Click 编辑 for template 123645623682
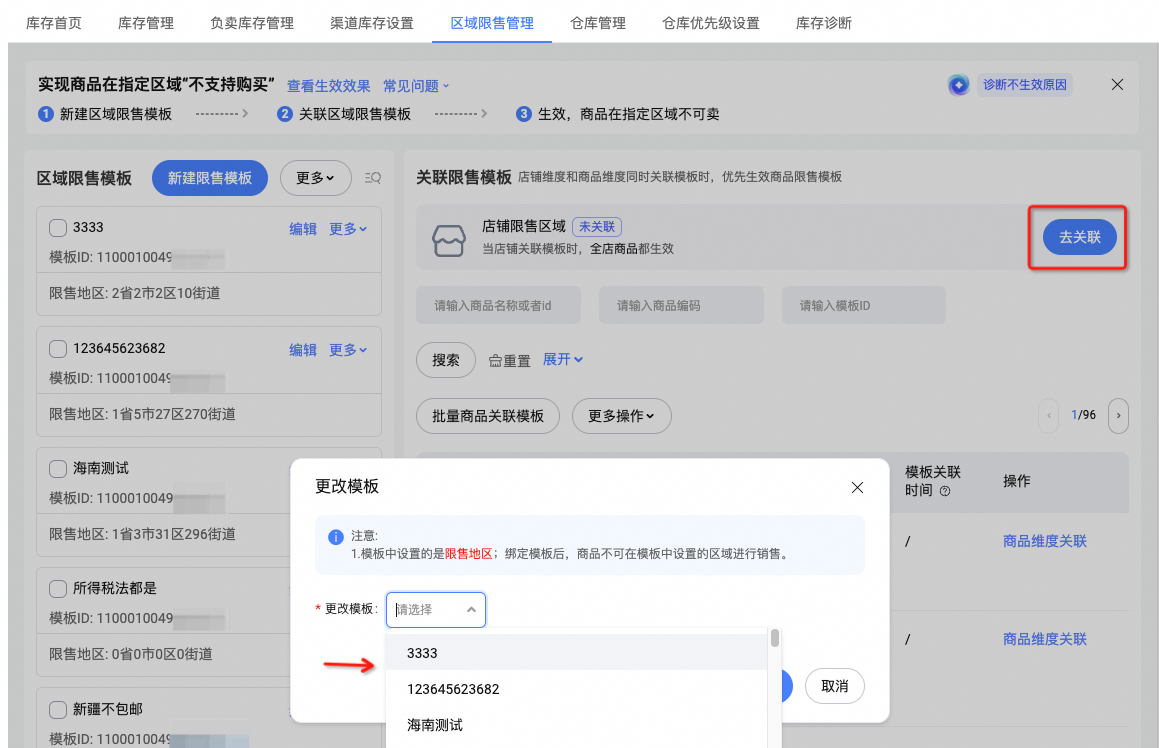Image resolution: width=1159 pixels, height=748 pixels. click(303, 350)
